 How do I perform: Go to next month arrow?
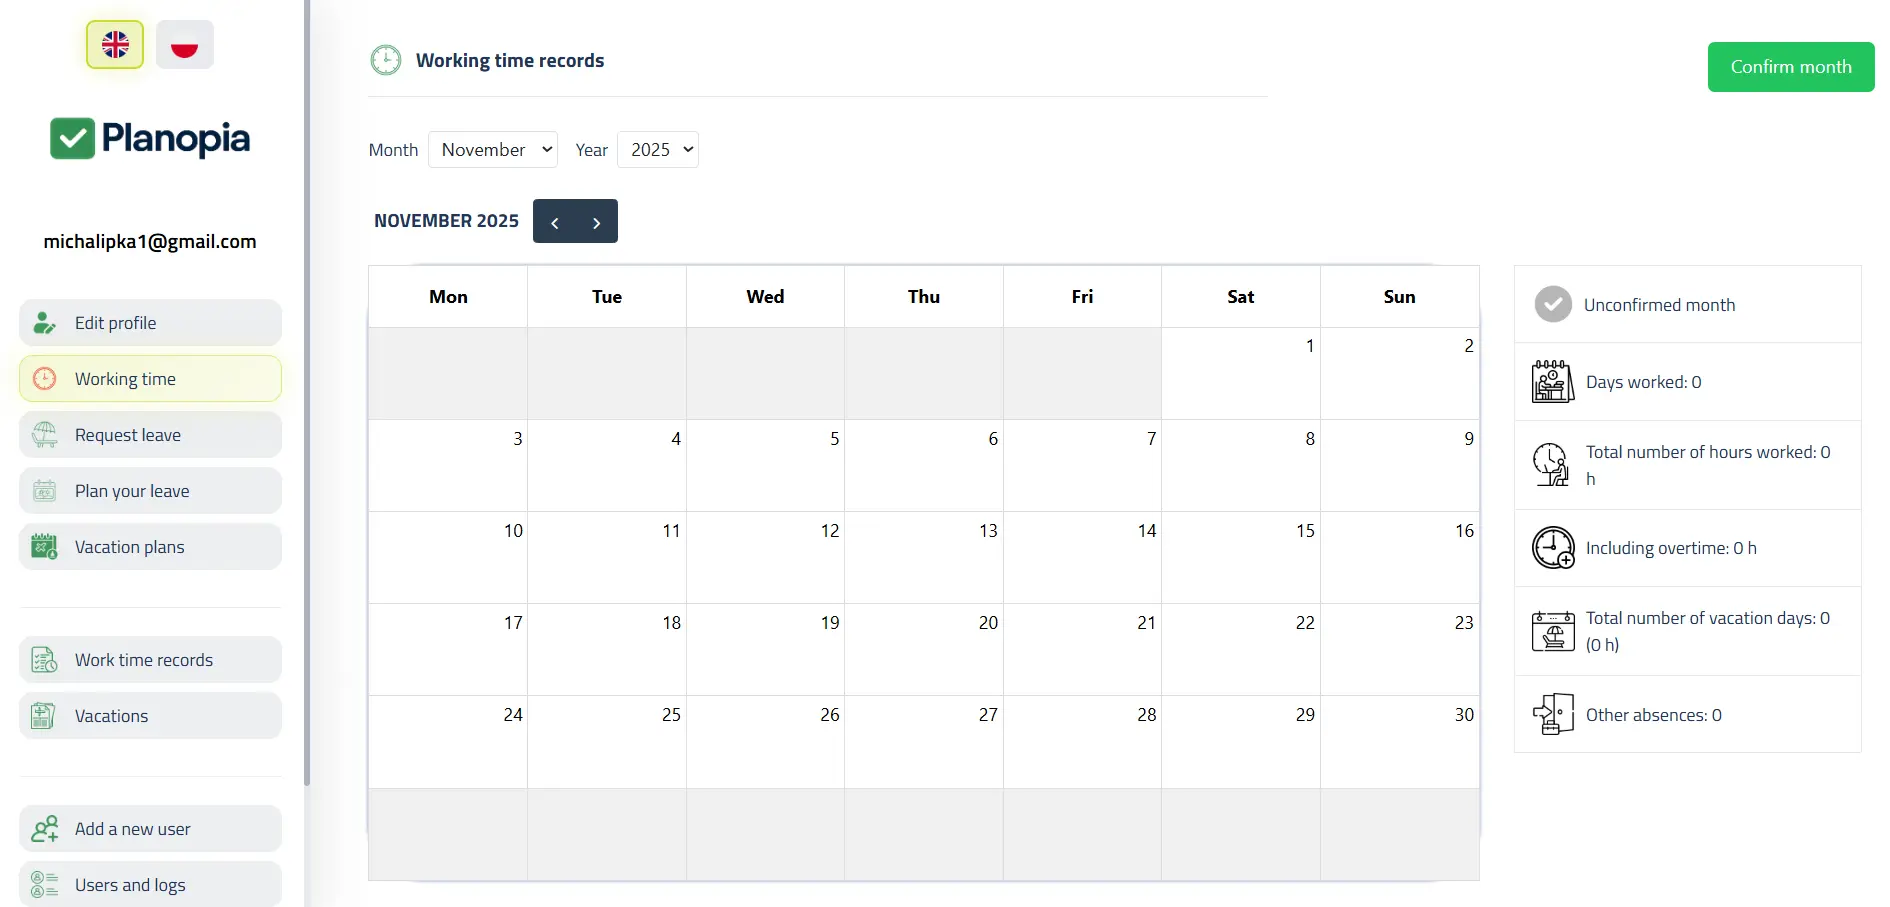click(597, 222)
